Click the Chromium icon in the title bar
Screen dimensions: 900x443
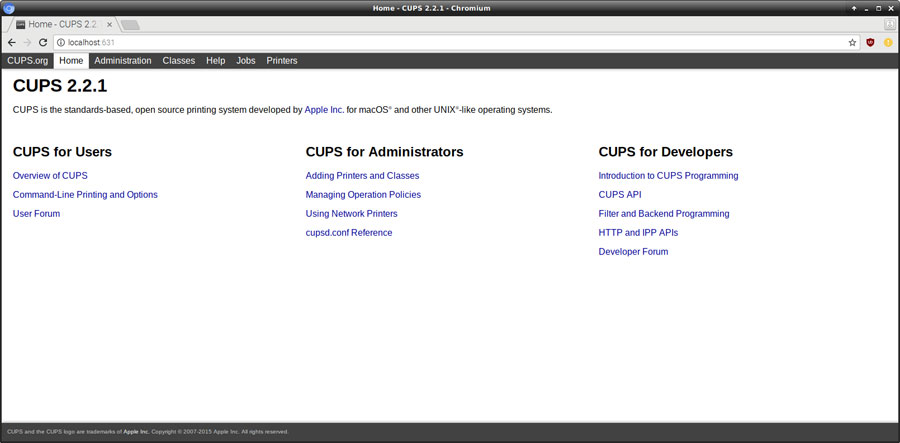coord(9,8)
